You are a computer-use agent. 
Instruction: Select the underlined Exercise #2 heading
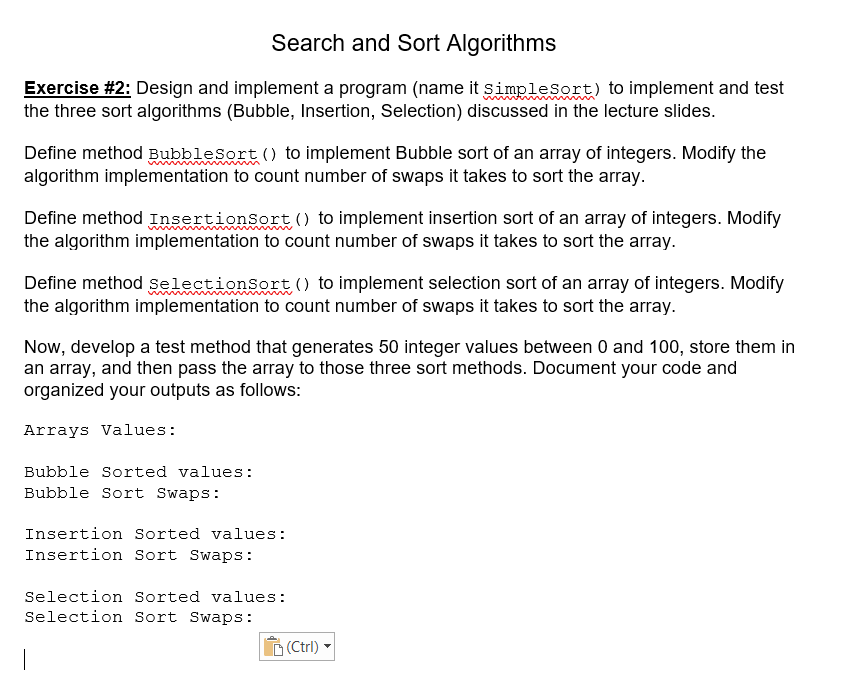point(76,88)
